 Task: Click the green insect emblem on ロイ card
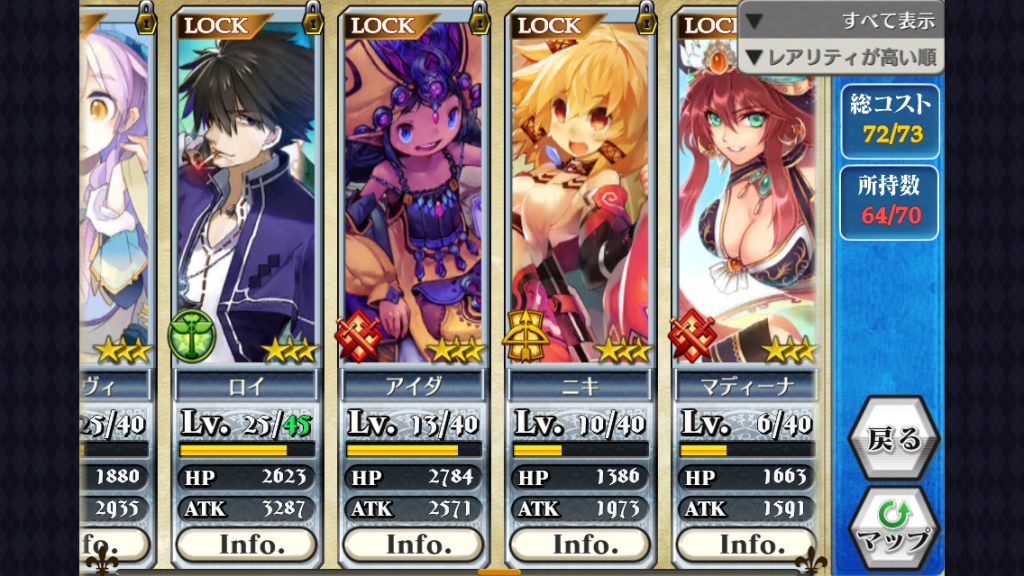(x=191, y=336)
